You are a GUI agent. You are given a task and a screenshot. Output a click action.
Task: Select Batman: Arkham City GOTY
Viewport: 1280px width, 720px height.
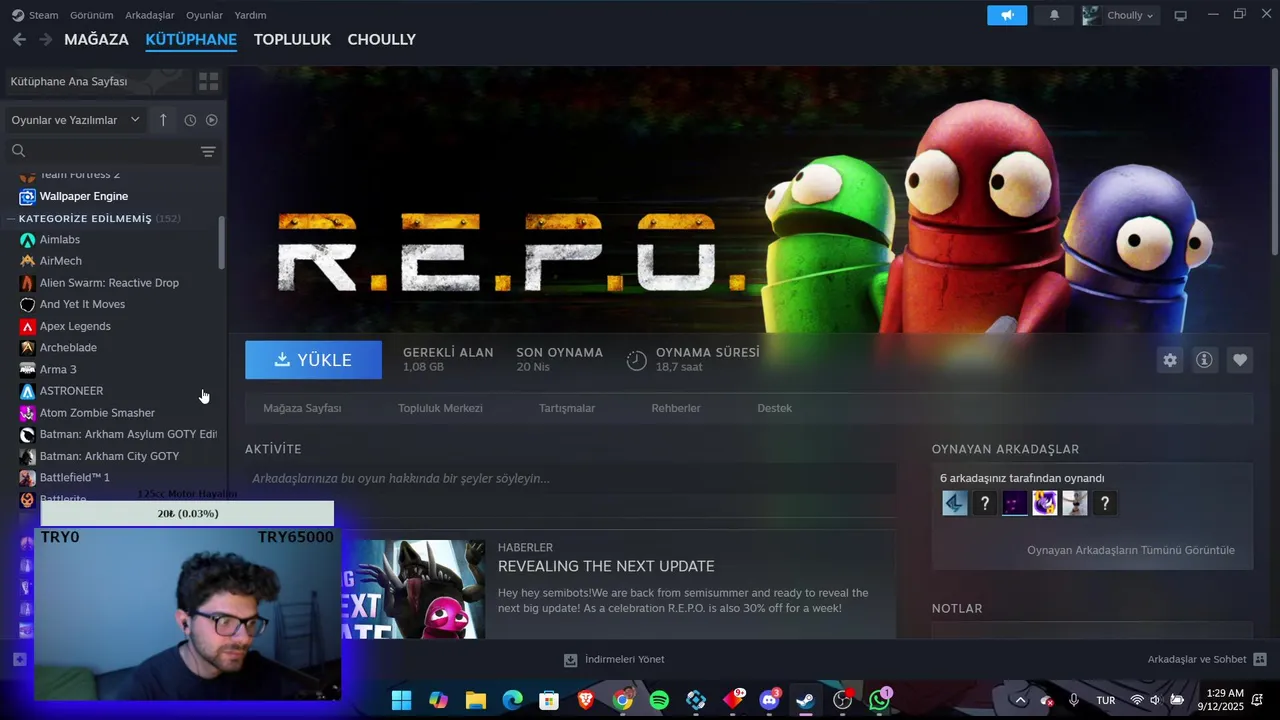[x=109, y=456]
